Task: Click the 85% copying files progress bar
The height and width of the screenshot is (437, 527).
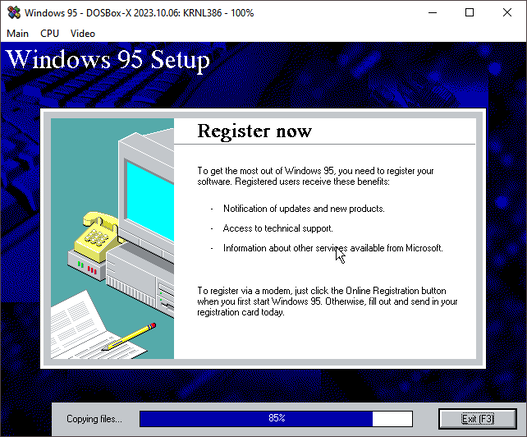Action: pyautogui.click(x=276, y=419)
